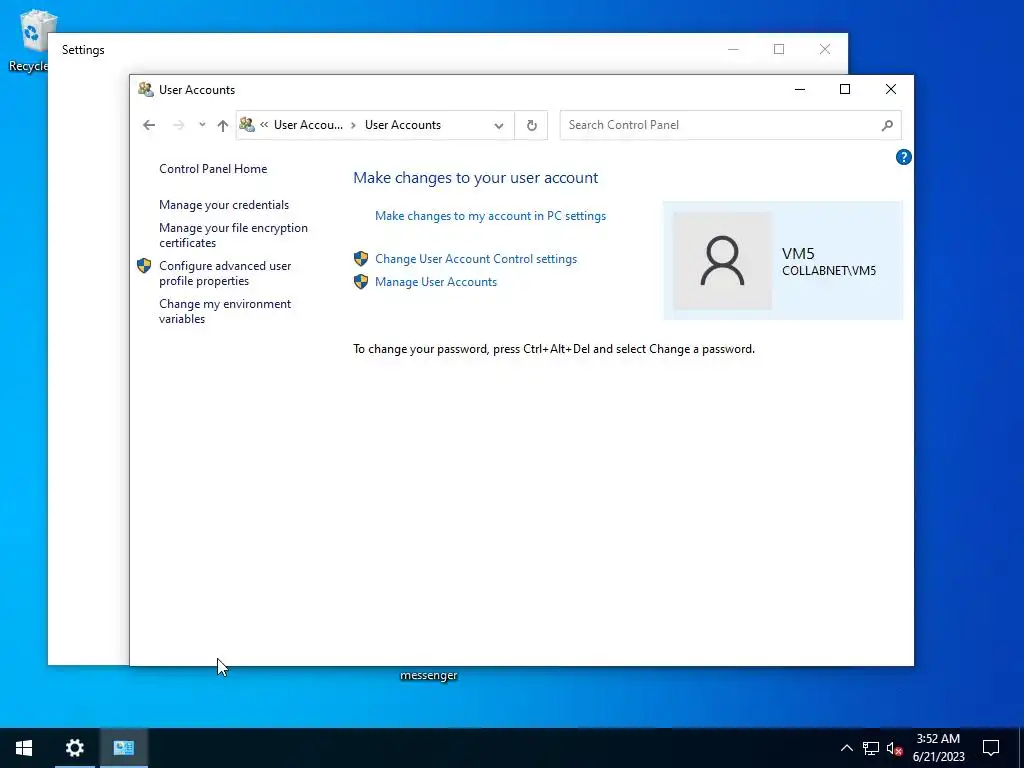
Task: Open Control Panel Home
Action: (213, 168)
